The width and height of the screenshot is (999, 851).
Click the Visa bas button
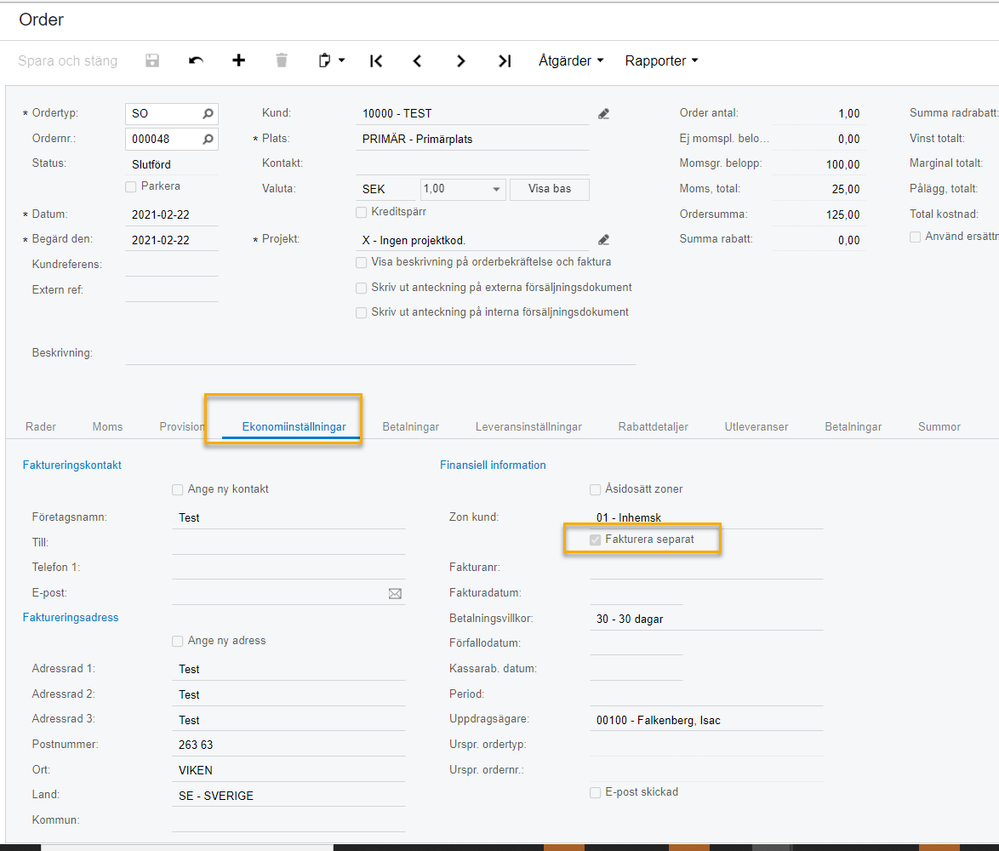coord(549,189)
